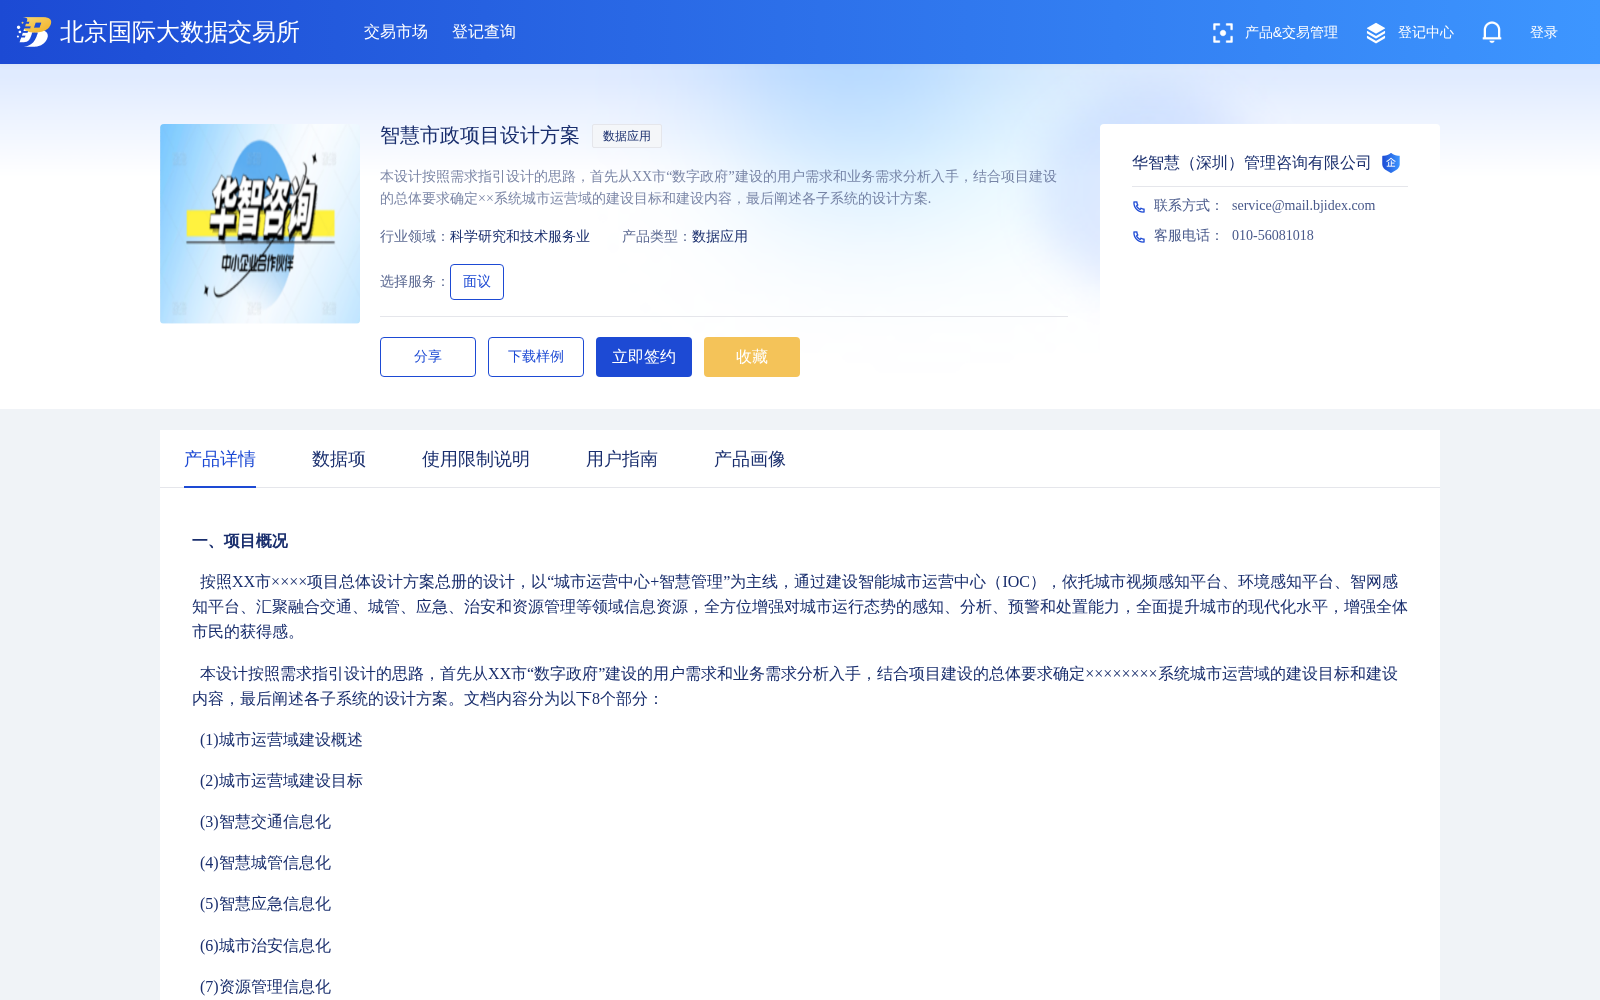Image resolution: width=1600 pixels, height=1000 pixels.
Task: Open 产品&交易管理 in the header
Action: [x=1291, y=33]
